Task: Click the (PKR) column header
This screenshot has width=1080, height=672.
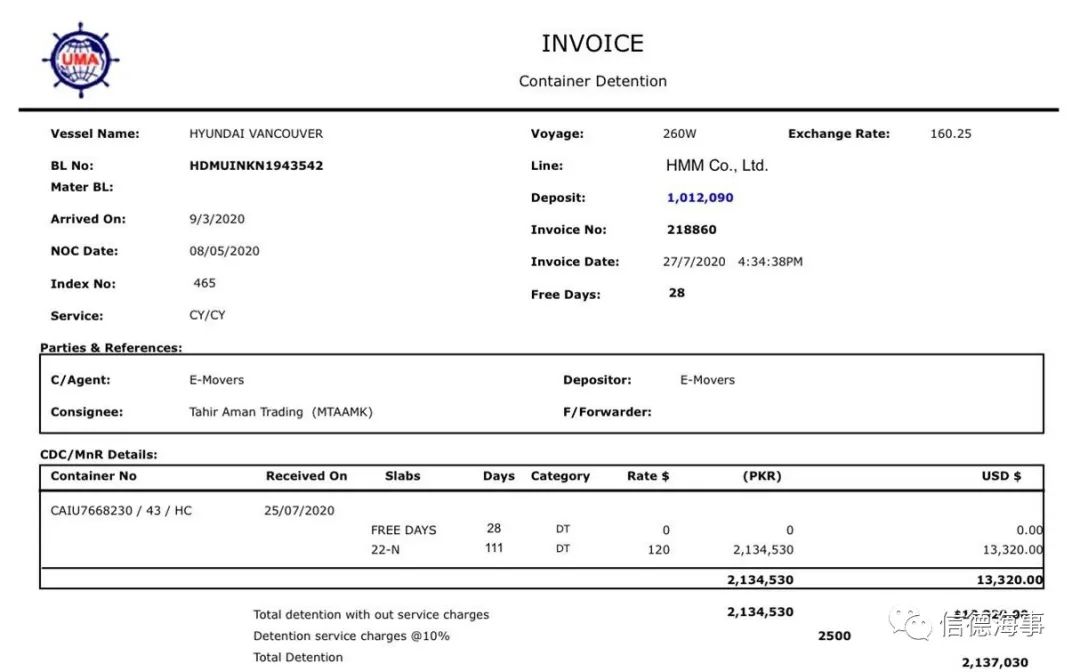Action: coord(762,476)
